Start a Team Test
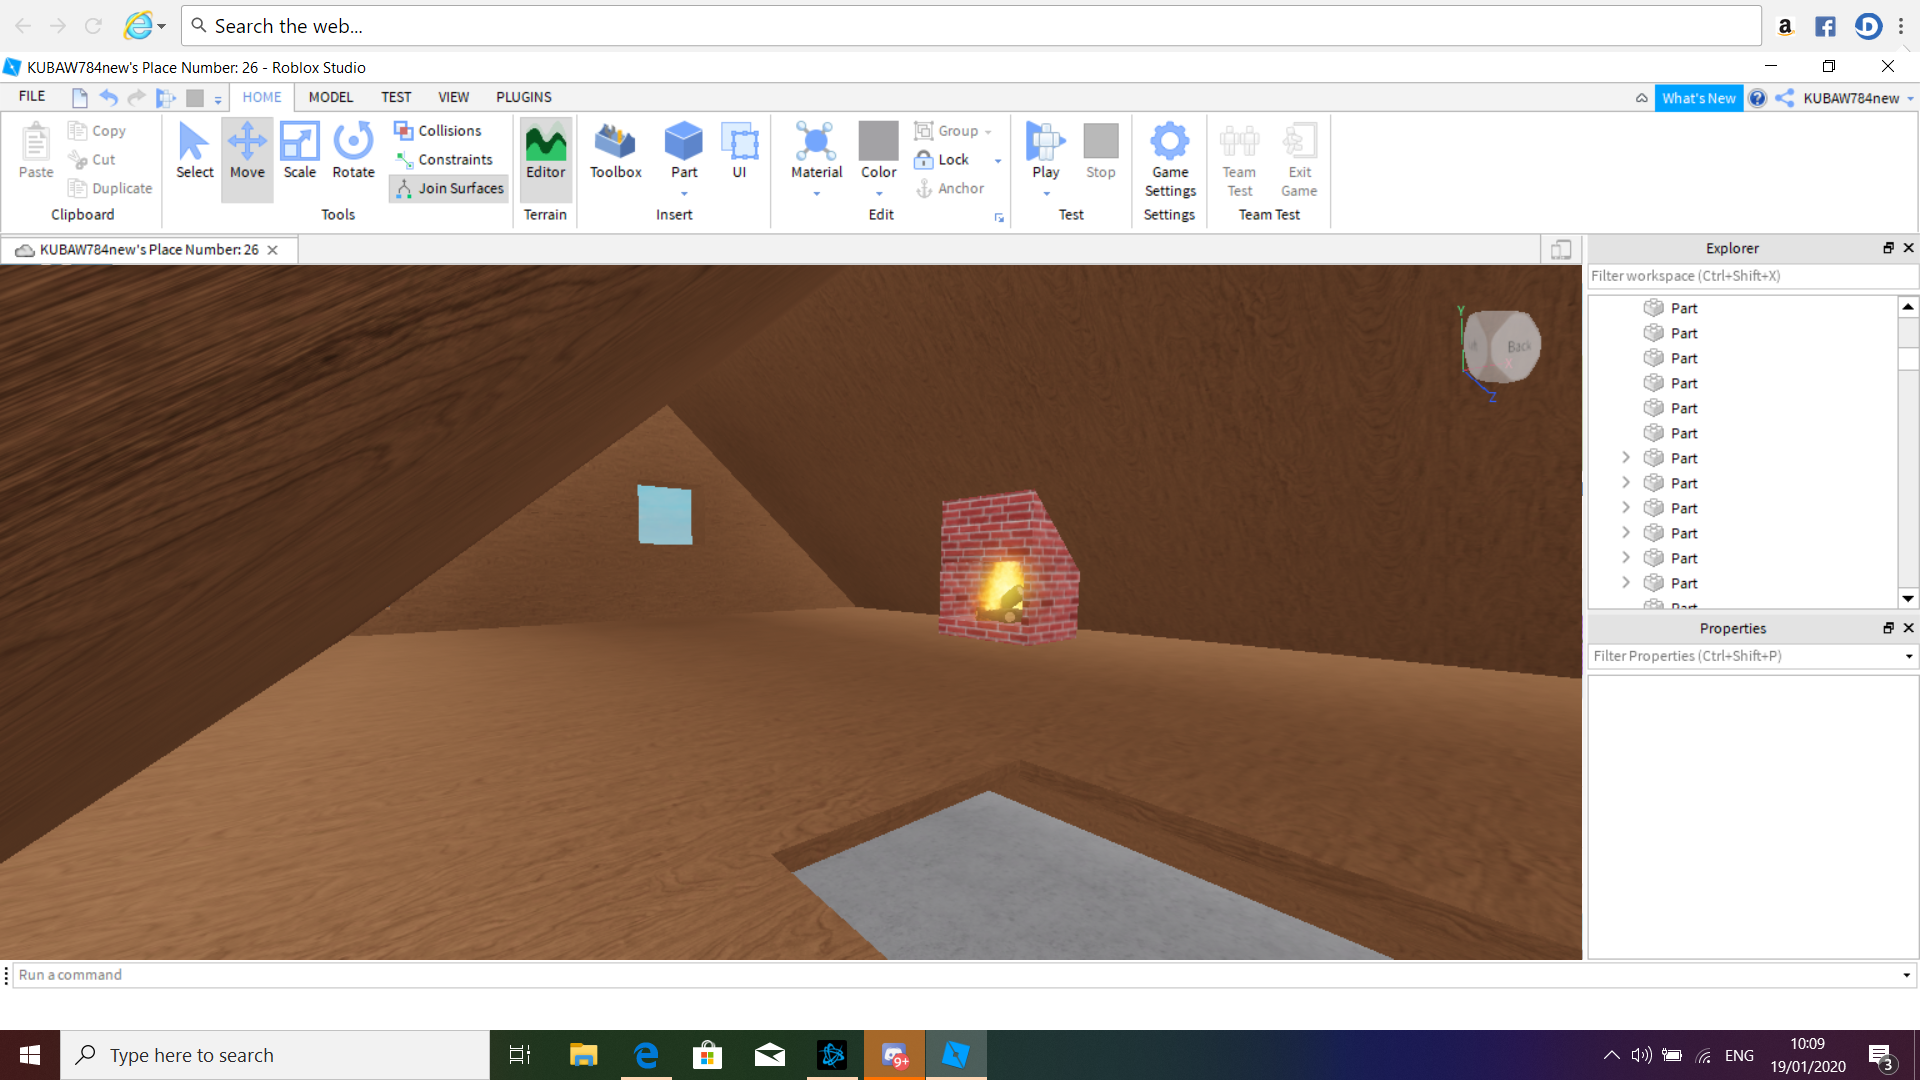Screen dimensions: 1920x1080 point(1239,160)
